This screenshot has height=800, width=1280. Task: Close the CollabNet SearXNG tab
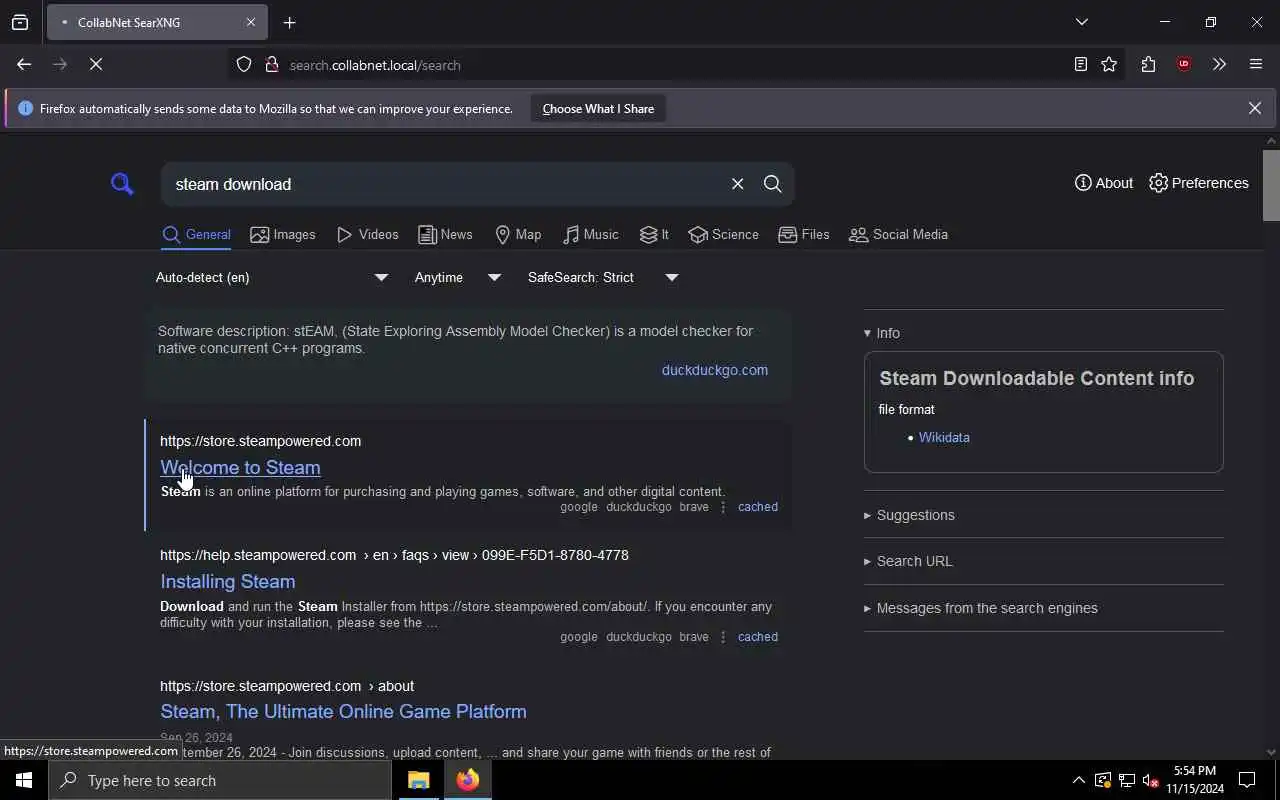251,22
